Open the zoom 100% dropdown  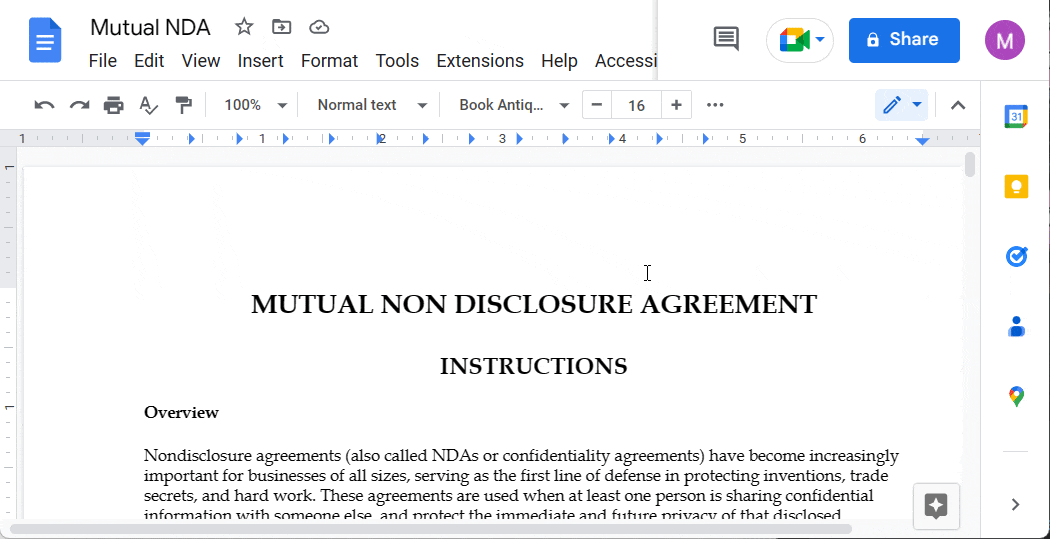(255, 105)
